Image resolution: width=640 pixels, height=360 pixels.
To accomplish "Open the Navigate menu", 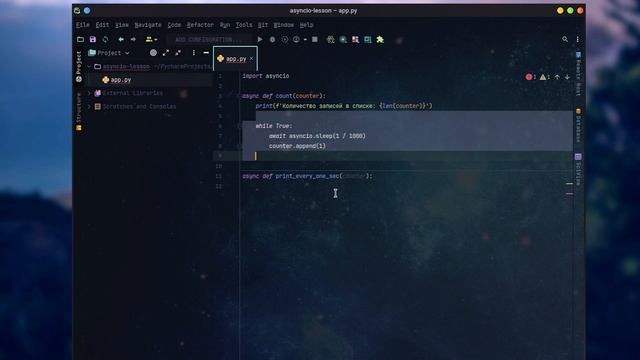I will point(148,25).
